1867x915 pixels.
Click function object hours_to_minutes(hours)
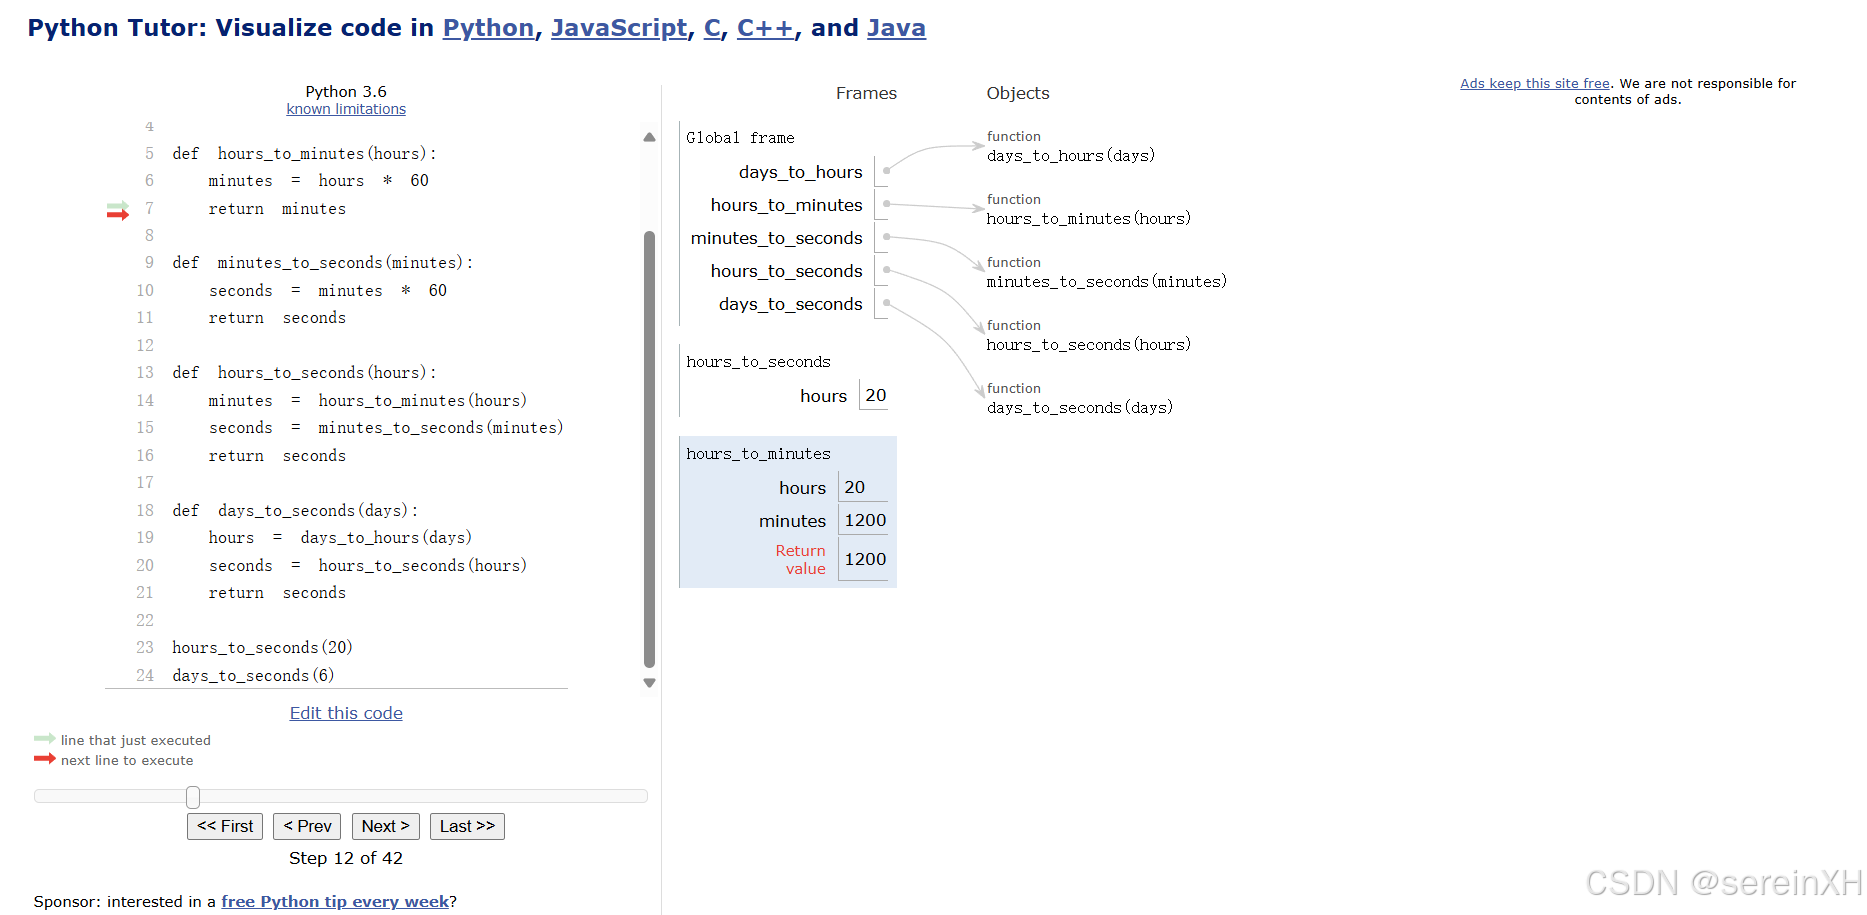click(x=1089, y=219)
